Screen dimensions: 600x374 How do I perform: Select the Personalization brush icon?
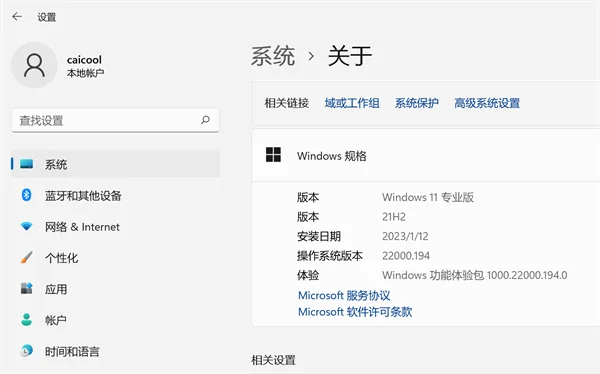pyautogui.click(x=26, y=257)
